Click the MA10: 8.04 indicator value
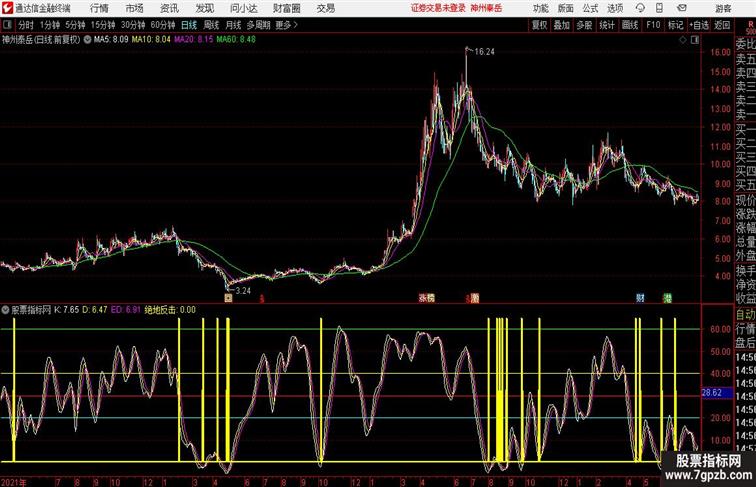Image resolution: width=756 pixels, height=487 pixels. click(x=151, y=40)
